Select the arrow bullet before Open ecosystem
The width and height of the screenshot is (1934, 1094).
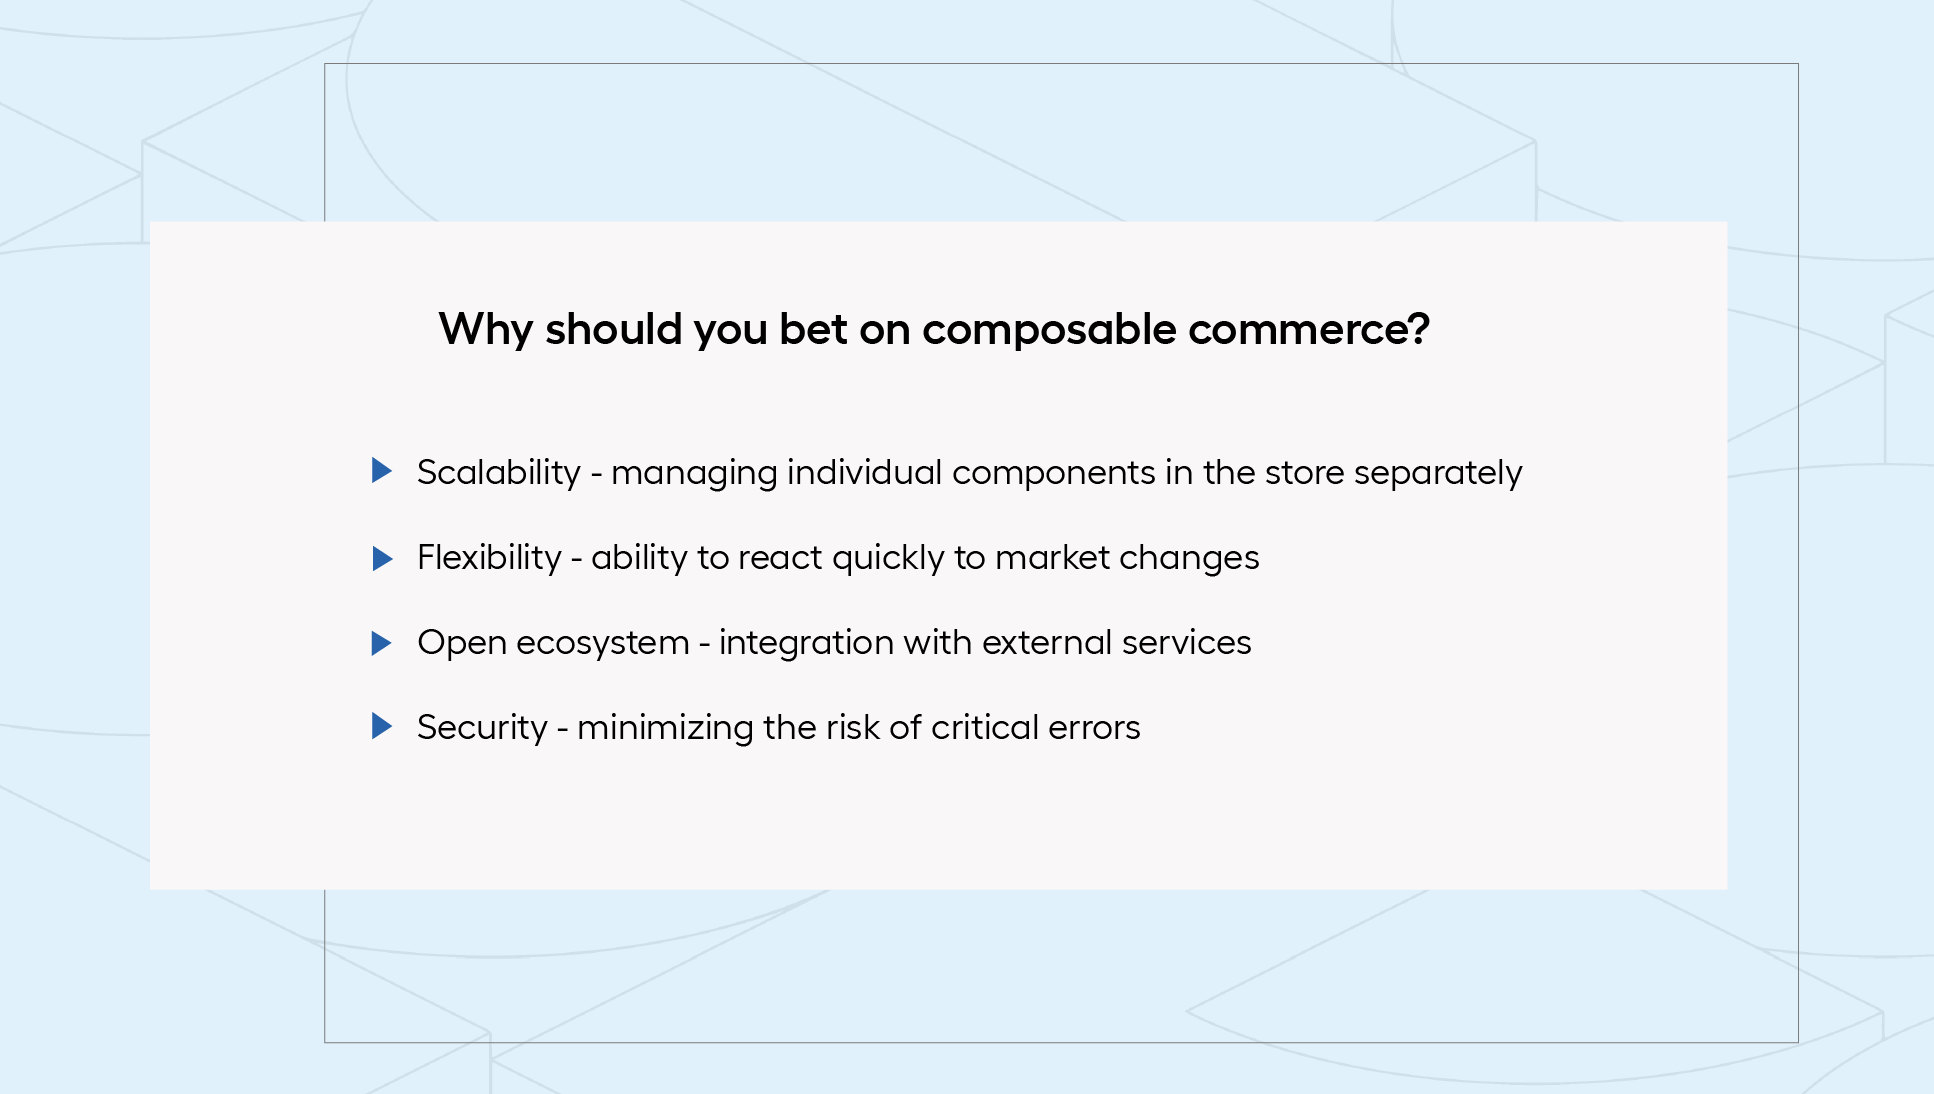click(382, 643)
